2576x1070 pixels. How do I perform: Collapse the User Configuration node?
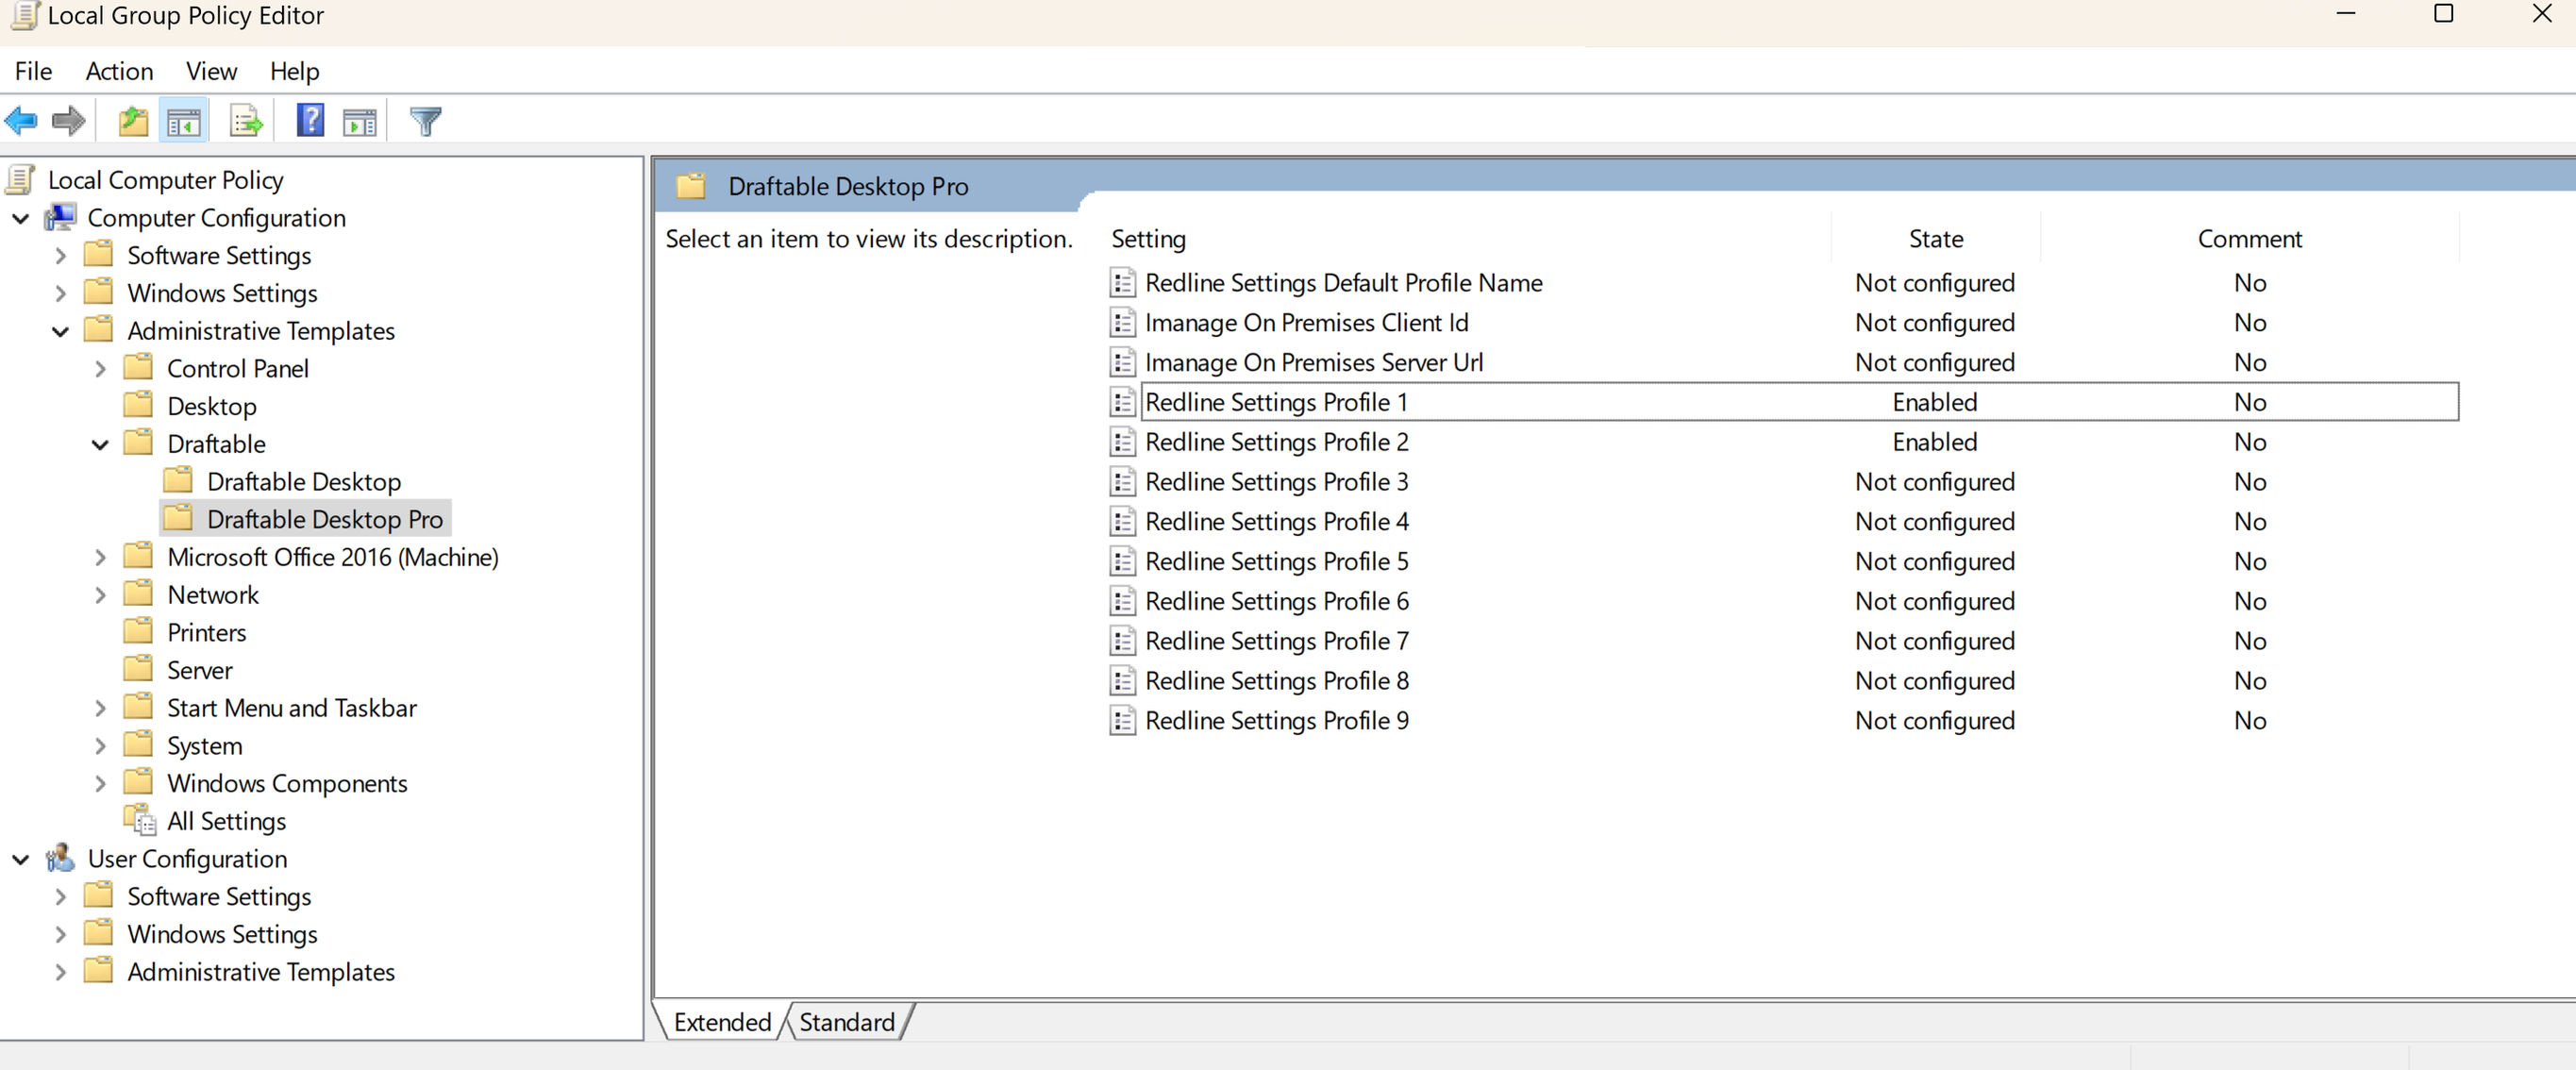coord(21,859)
